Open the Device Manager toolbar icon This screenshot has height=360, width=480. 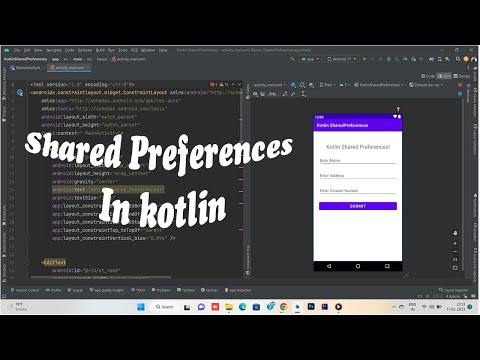(440, 59)
